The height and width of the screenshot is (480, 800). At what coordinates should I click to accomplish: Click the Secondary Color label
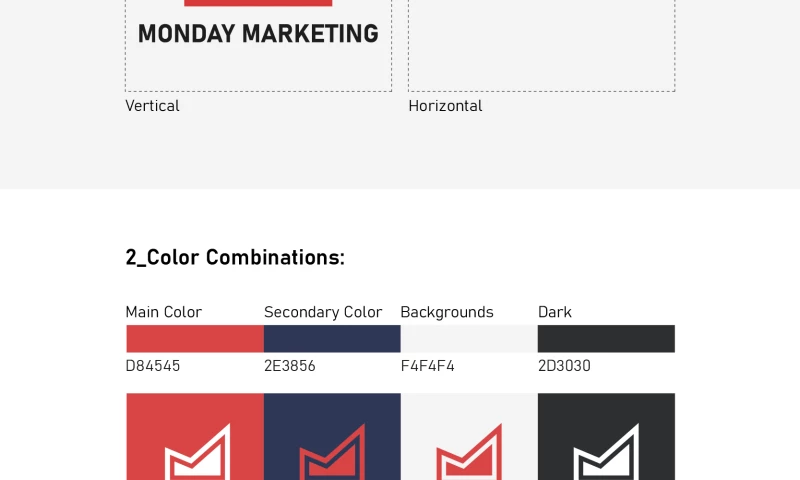pyautogui.click(x=323, y=312)
